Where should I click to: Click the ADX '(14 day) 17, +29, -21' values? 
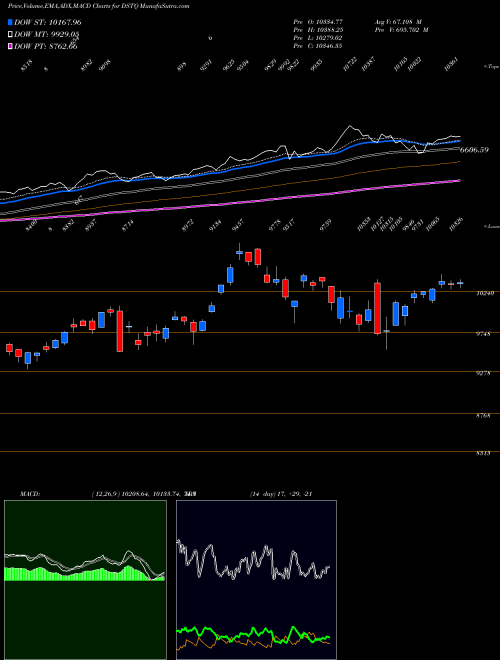[281, 494]
